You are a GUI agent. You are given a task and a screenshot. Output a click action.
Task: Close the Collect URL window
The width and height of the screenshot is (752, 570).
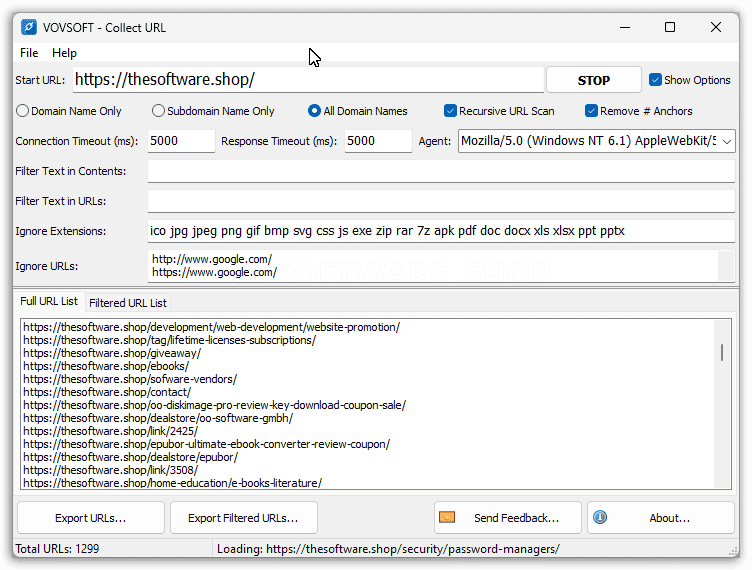coord(716,27)
